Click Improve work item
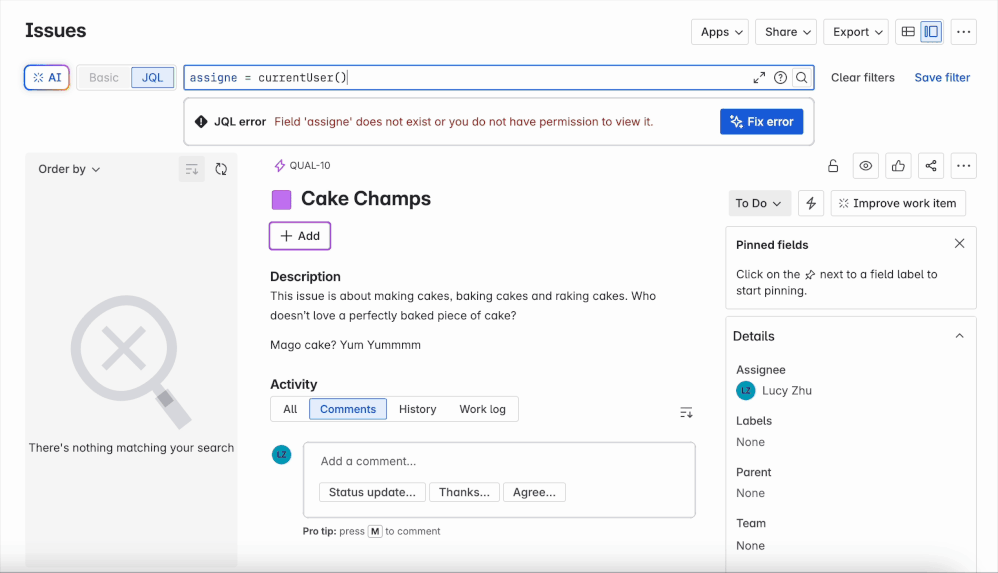 (897, 203)
